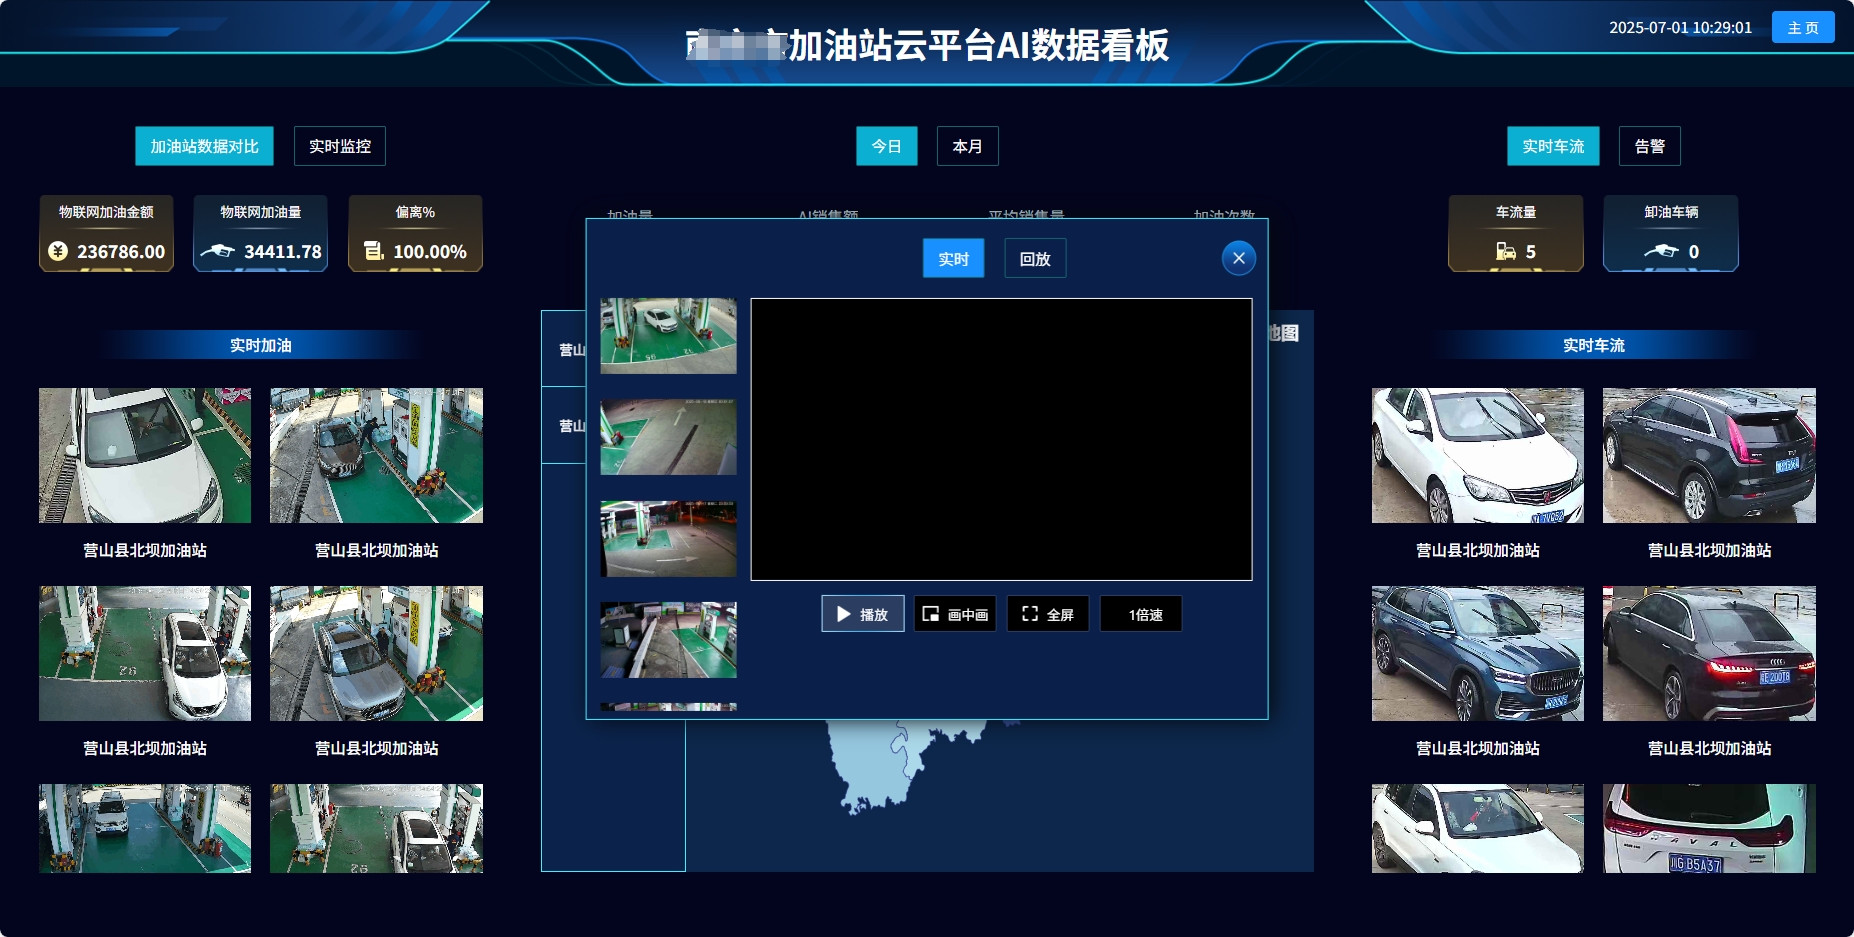This screenshot has height=937, width=1854.
Task: Click the 236786.00 amount value
Action: tap(121, 252)
